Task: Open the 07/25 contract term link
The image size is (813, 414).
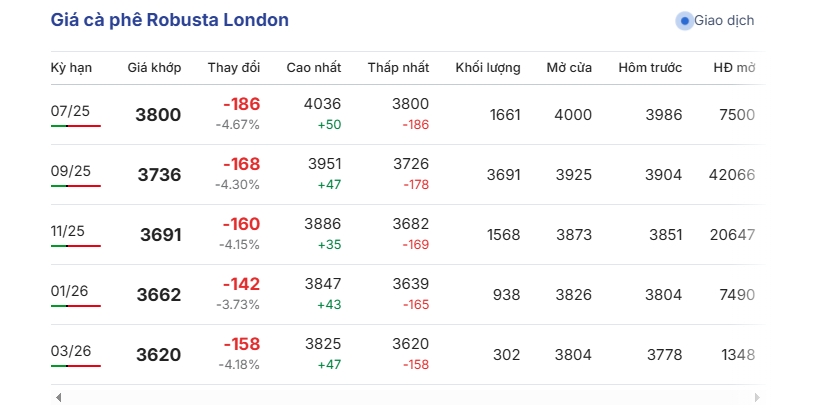Action: tap(70, 111)
